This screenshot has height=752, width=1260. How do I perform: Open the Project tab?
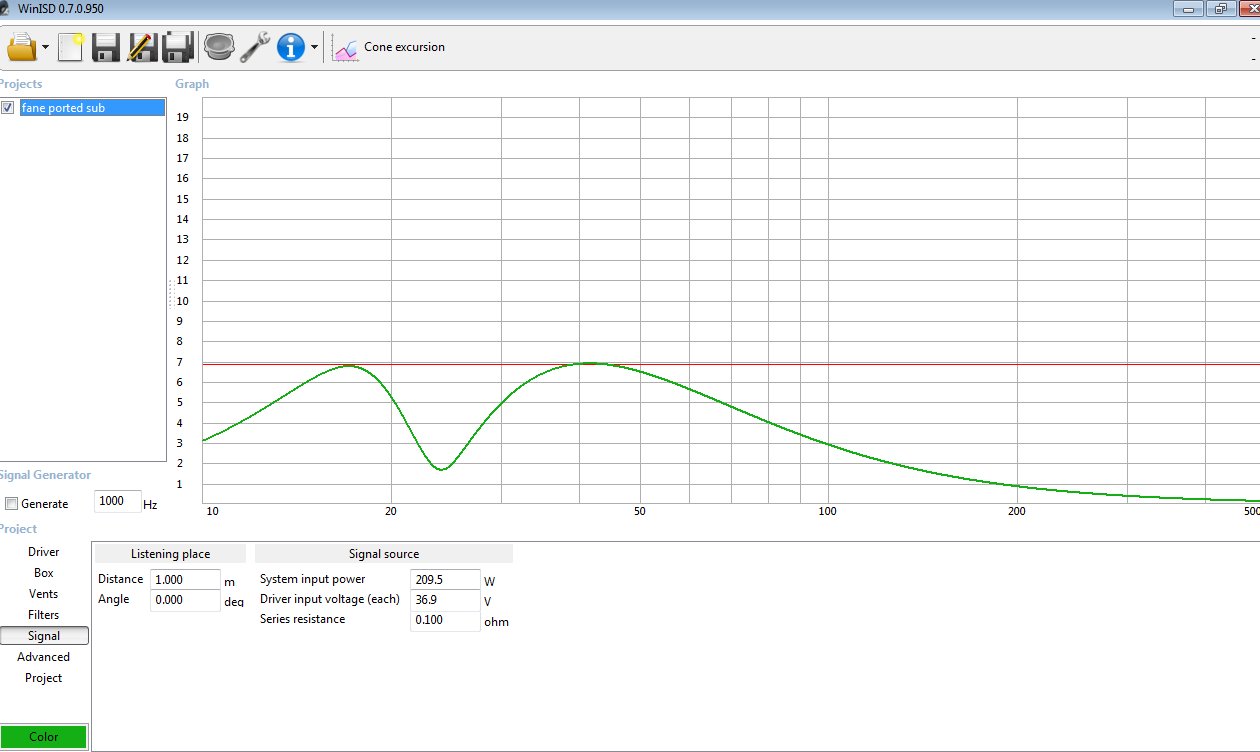(44, 678)
